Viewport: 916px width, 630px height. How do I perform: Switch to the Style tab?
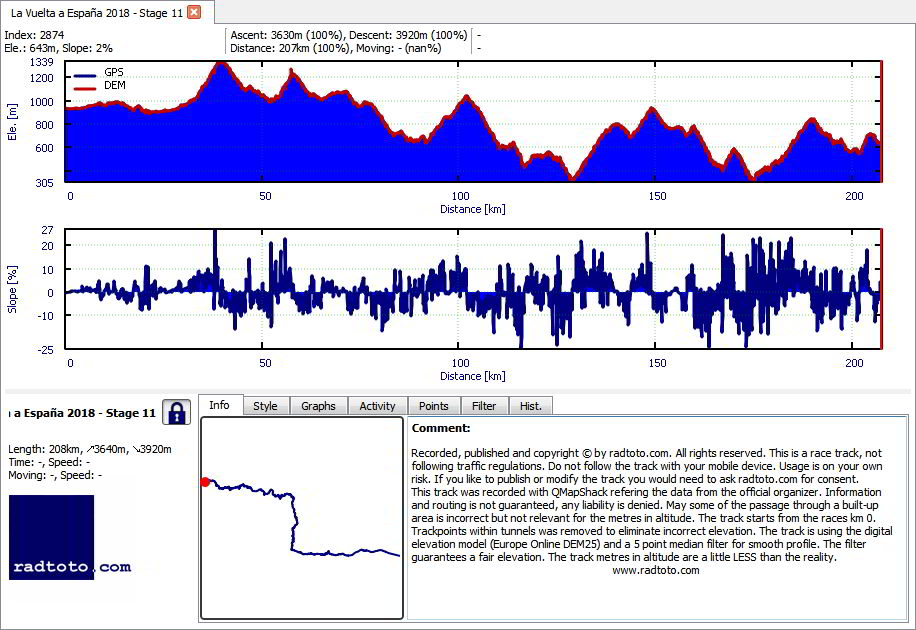click(265, 406)
